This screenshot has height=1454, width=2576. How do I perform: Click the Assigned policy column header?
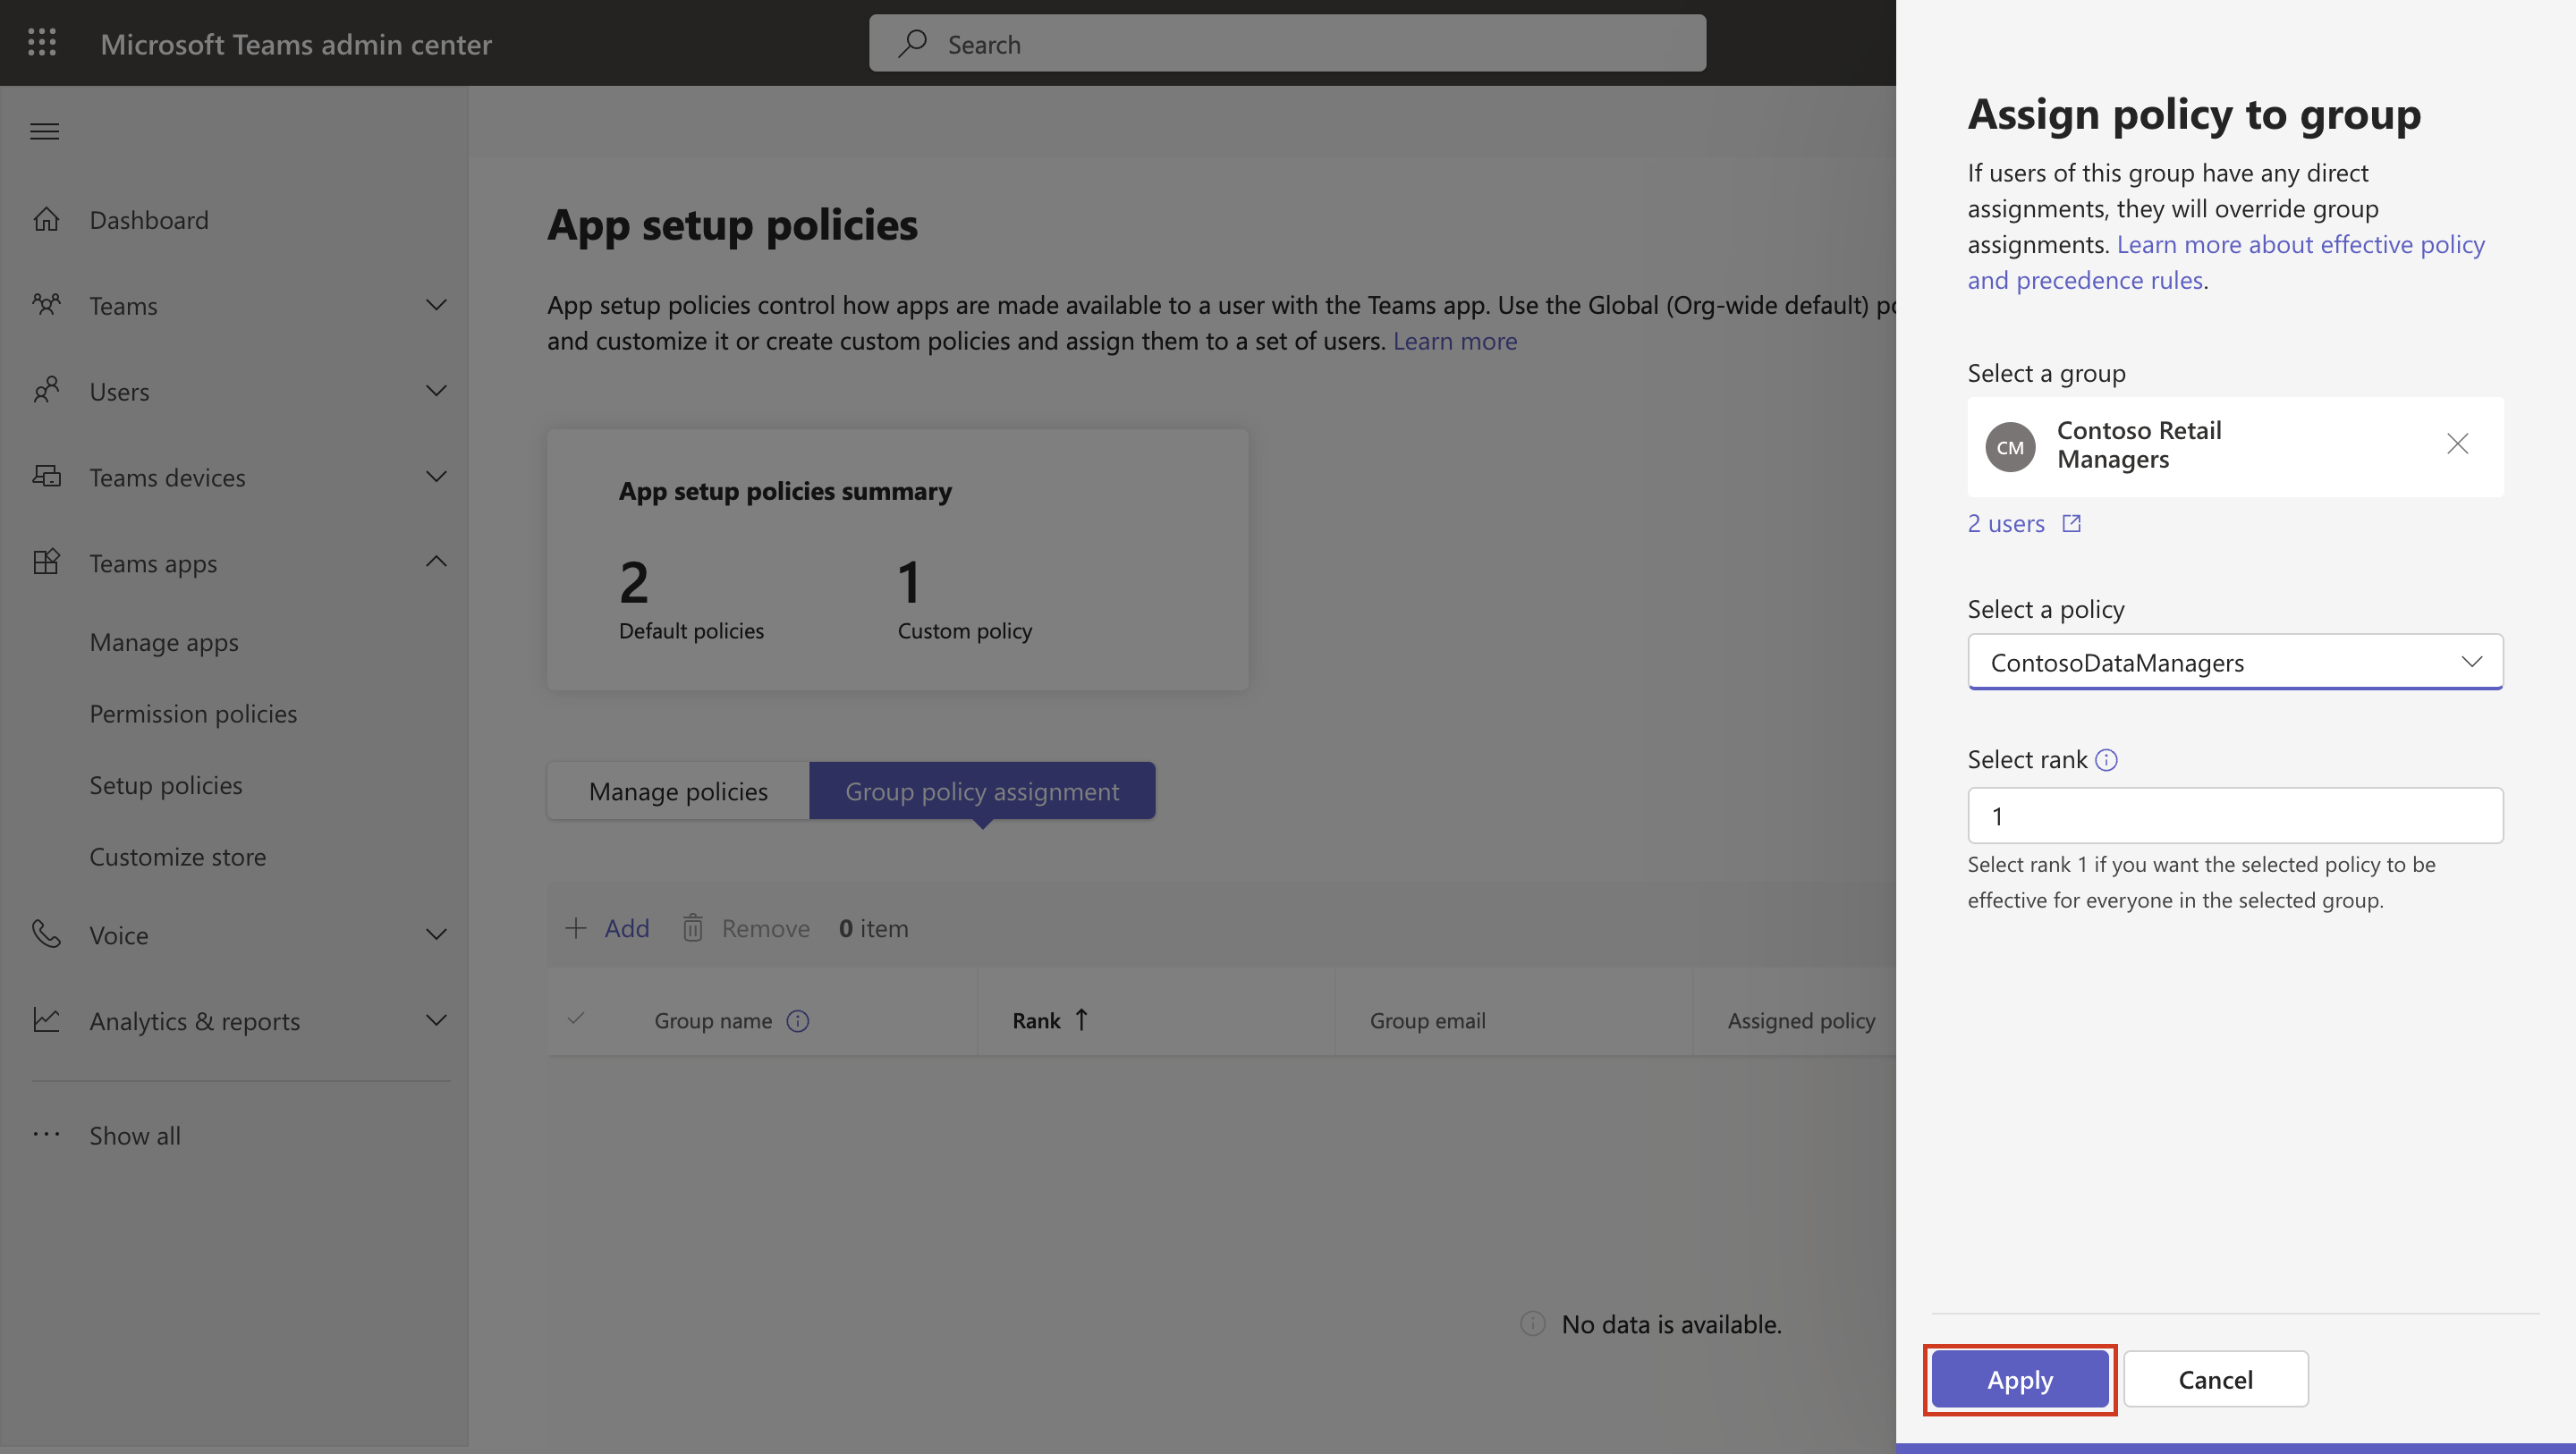pyautogui.click(x=1801, y=1020)
